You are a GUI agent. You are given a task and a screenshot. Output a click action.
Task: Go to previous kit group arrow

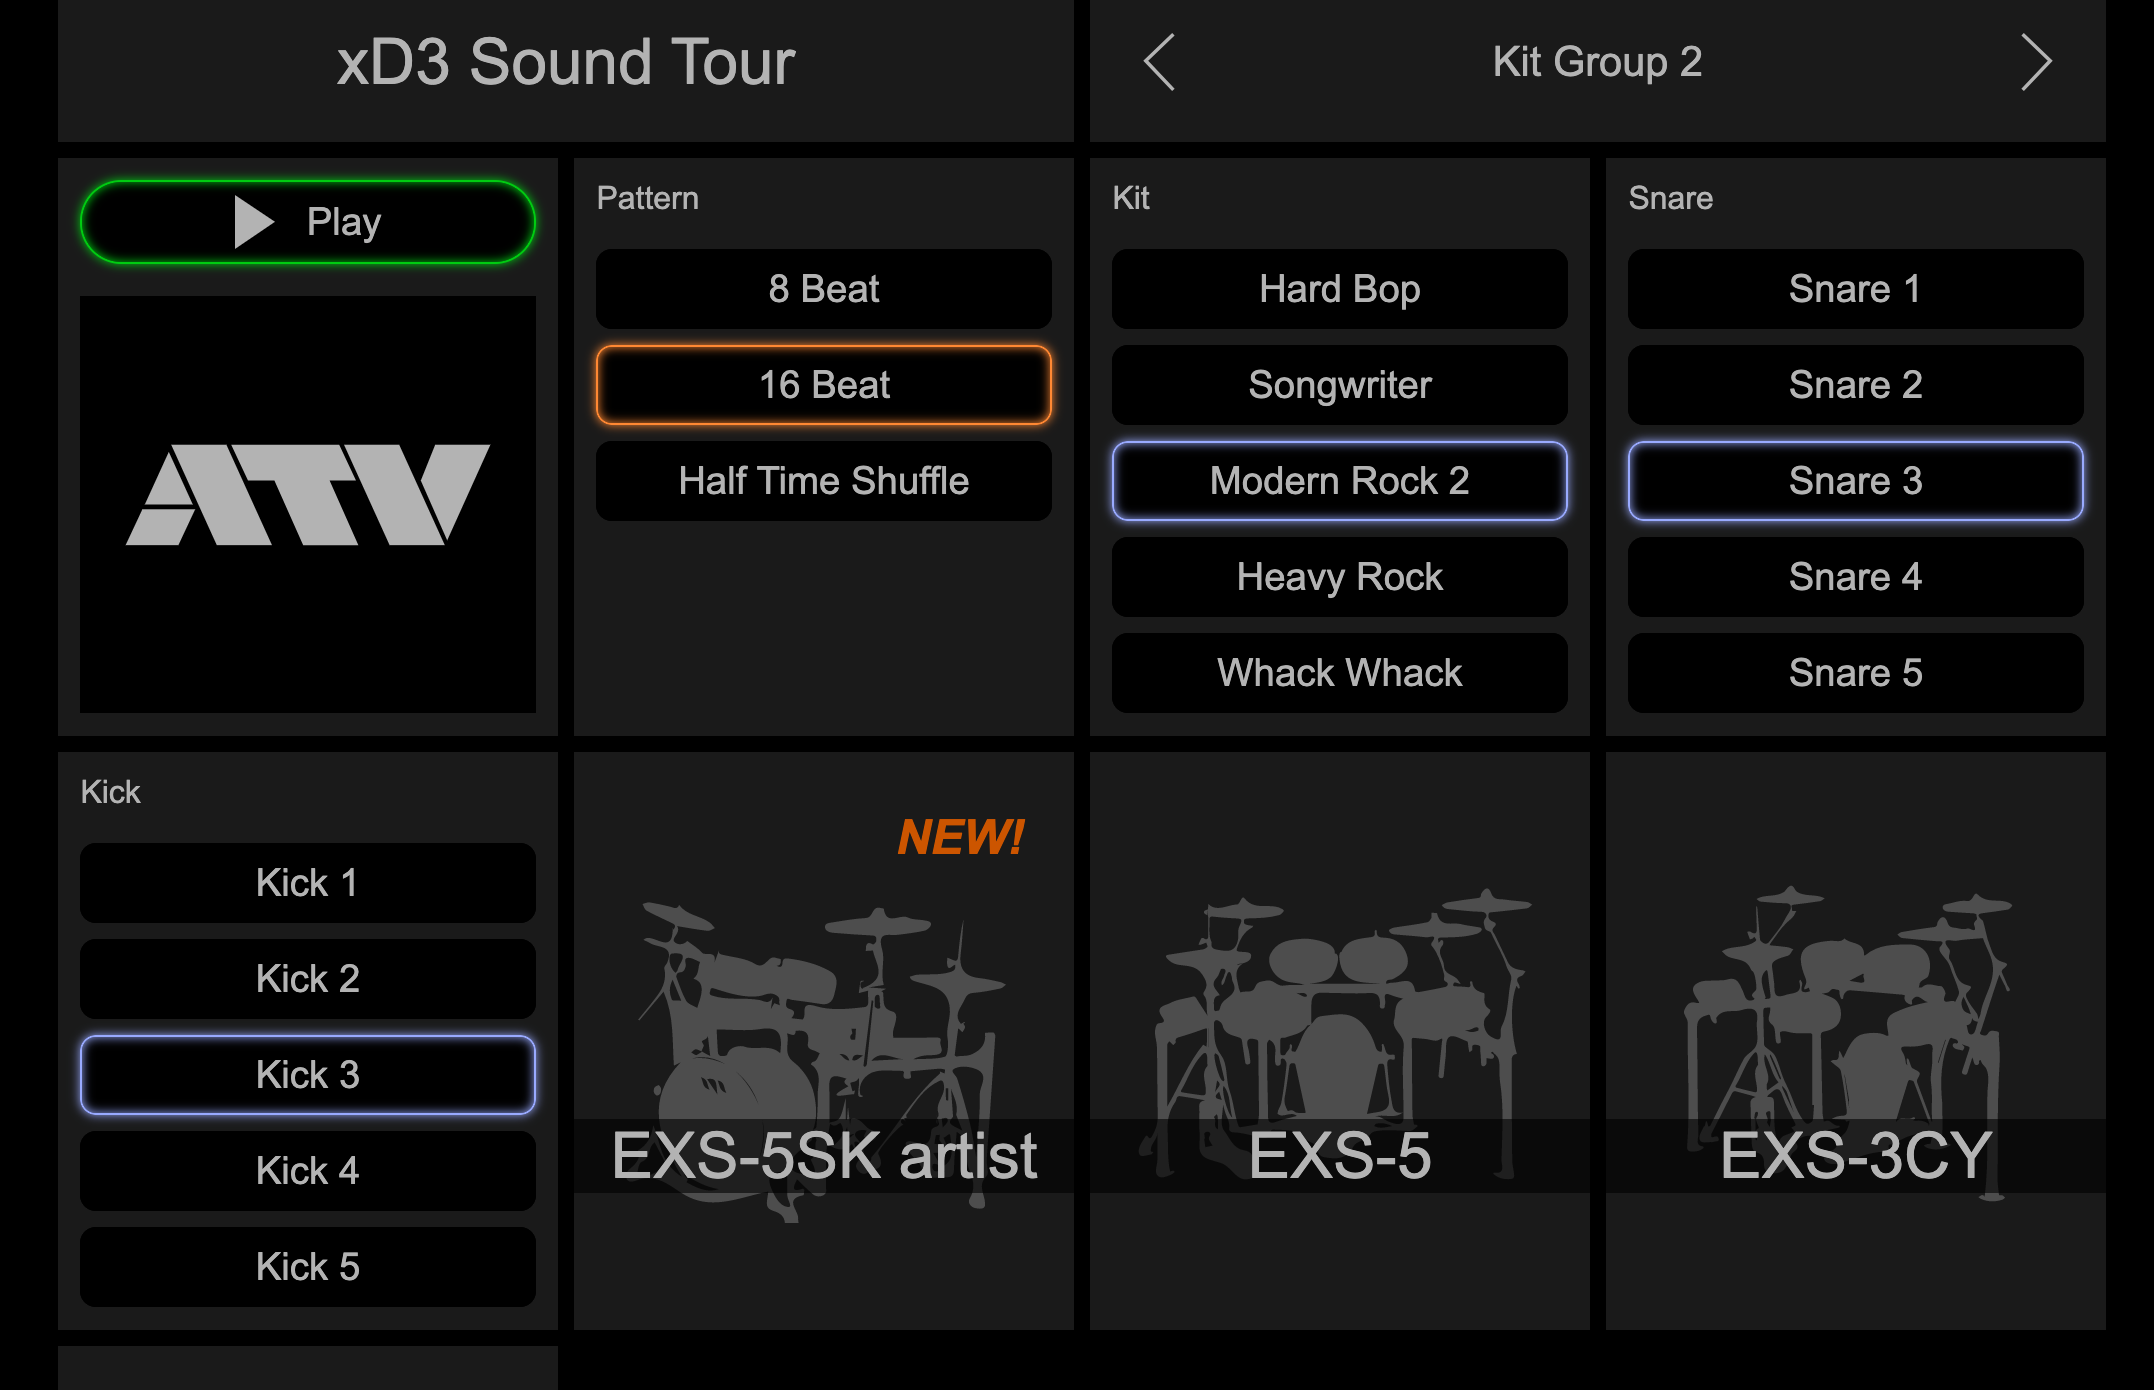[x=1160, y=62]
